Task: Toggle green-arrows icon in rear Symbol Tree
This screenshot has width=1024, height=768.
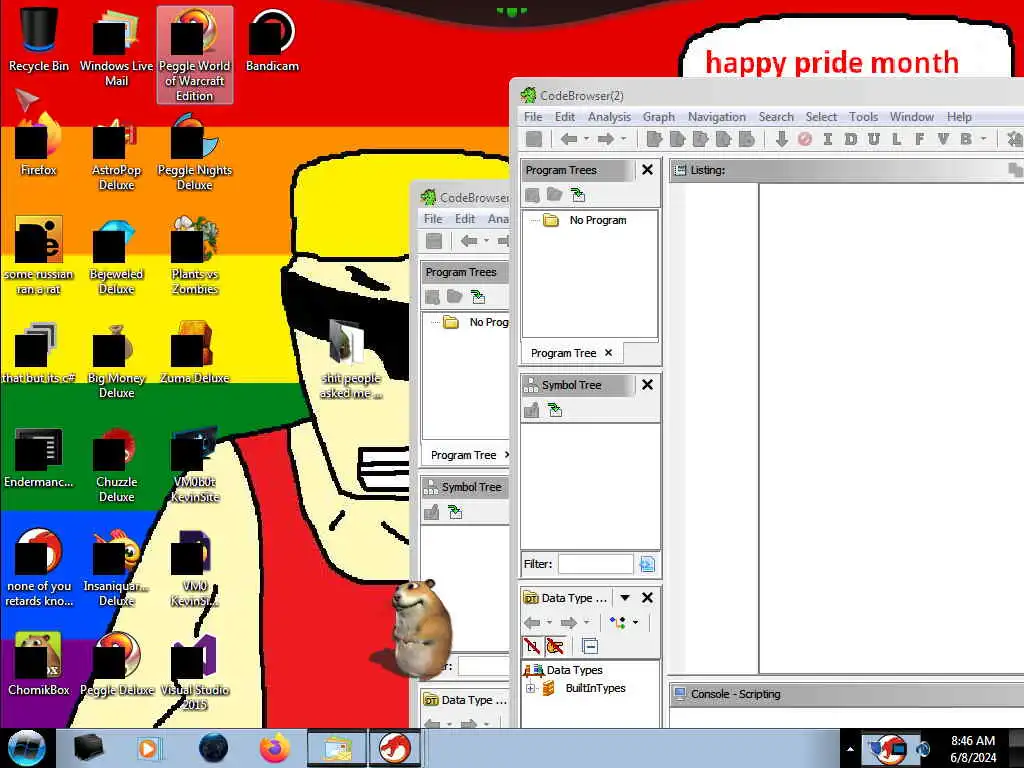Action: click(x=455, y=513)
